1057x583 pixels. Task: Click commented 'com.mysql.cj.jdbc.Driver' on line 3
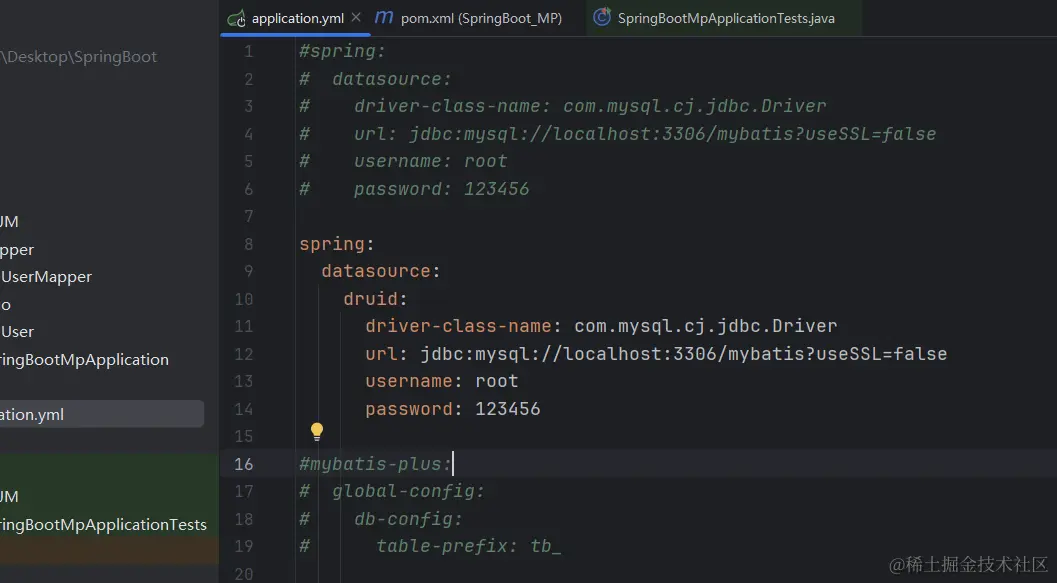tap(694, 106)
